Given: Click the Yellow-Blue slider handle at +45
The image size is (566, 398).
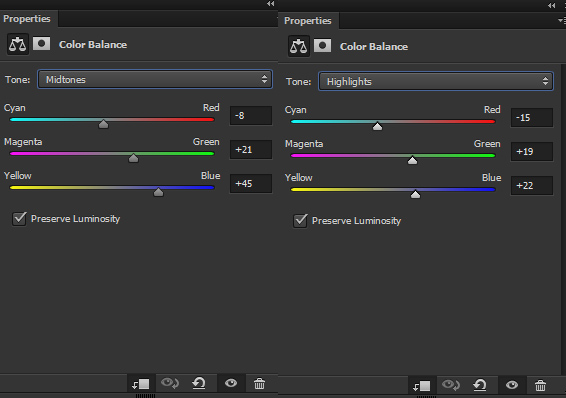Looking at the screenshot, I should pos(158,192).
